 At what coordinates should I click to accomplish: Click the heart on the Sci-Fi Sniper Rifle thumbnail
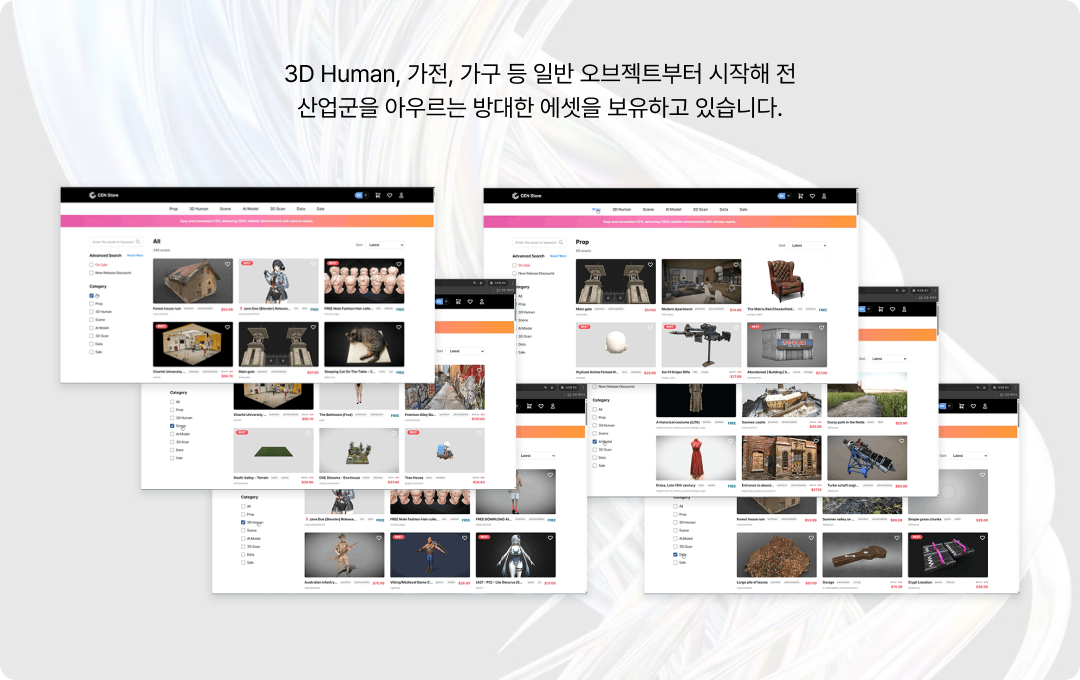[735, 327]
